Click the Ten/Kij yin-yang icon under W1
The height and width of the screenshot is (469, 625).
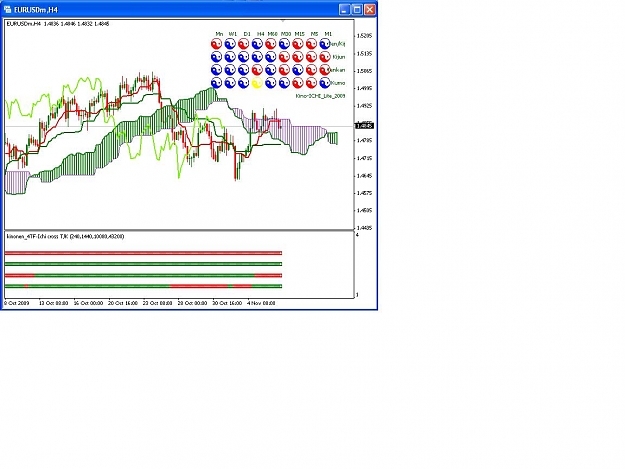[230, 44]
